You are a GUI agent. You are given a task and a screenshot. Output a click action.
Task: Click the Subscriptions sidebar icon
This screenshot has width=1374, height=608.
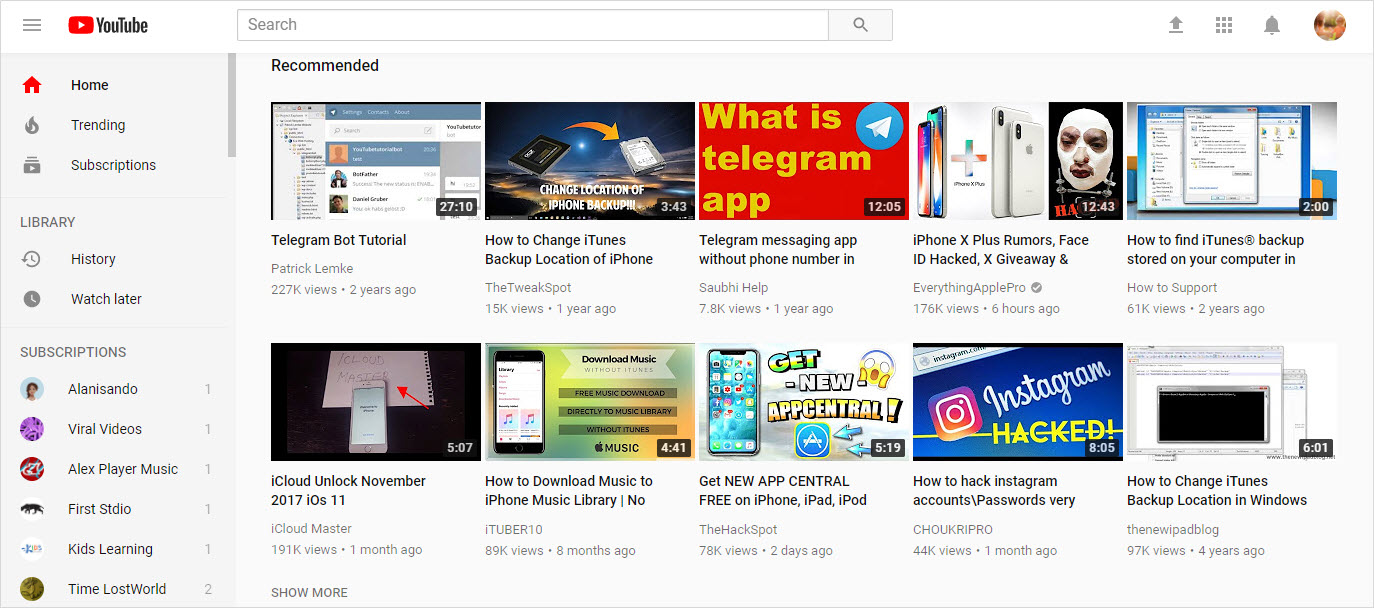[x=32, y=165]
